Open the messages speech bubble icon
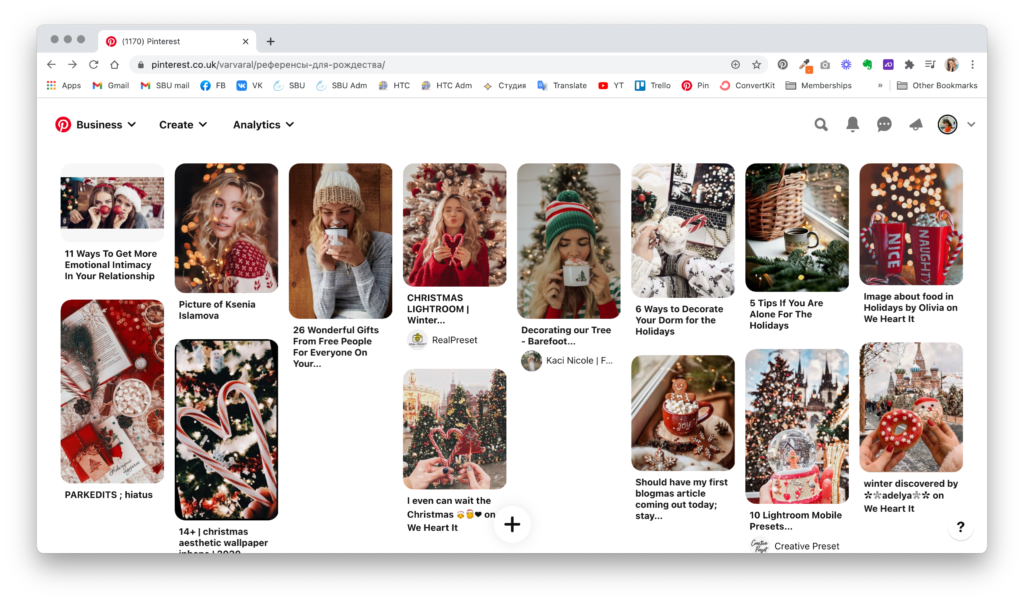The image size is (1024, 602). (884, 125)
